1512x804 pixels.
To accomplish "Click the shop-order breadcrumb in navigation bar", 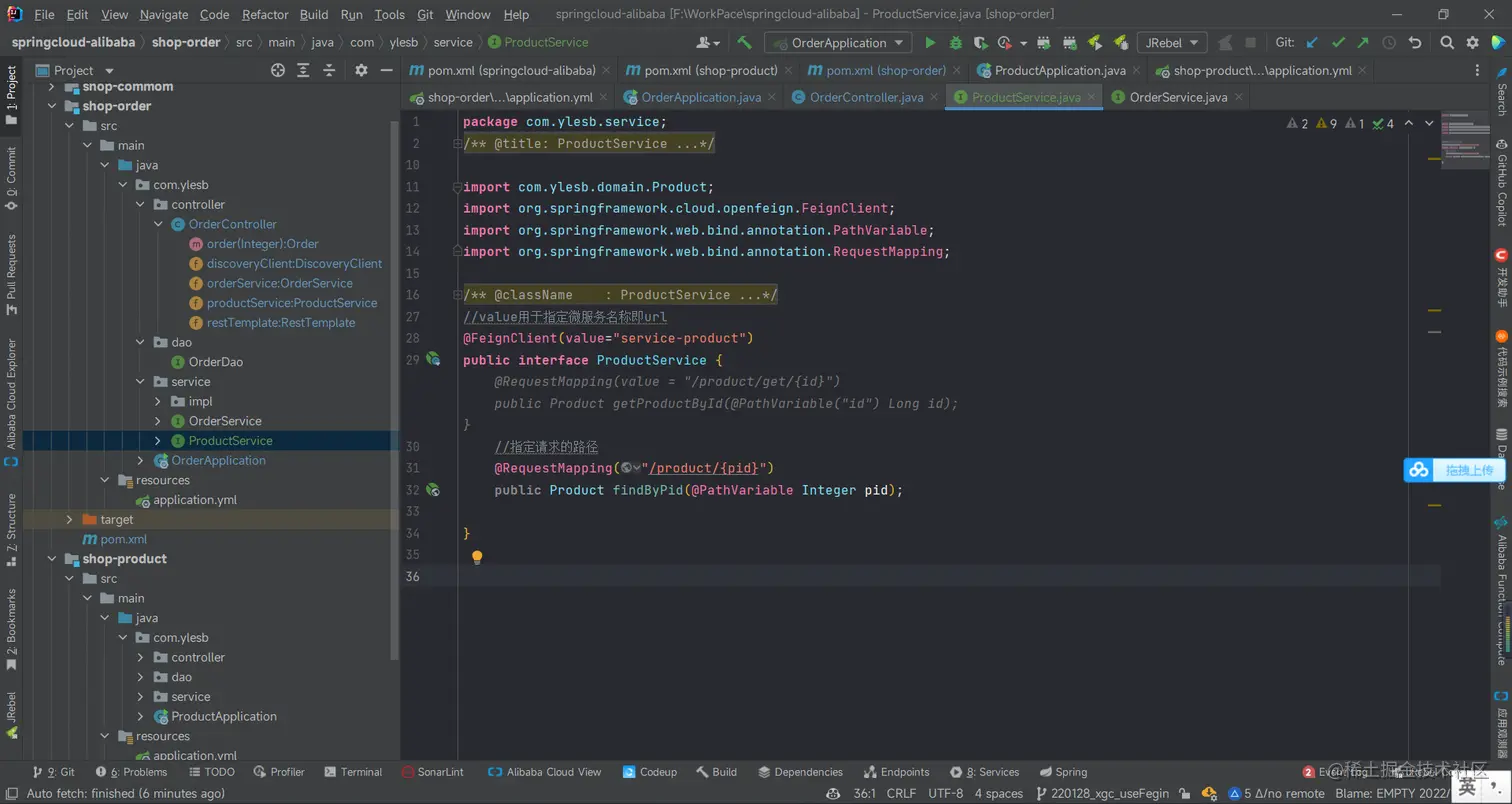I will click(185, 42).
